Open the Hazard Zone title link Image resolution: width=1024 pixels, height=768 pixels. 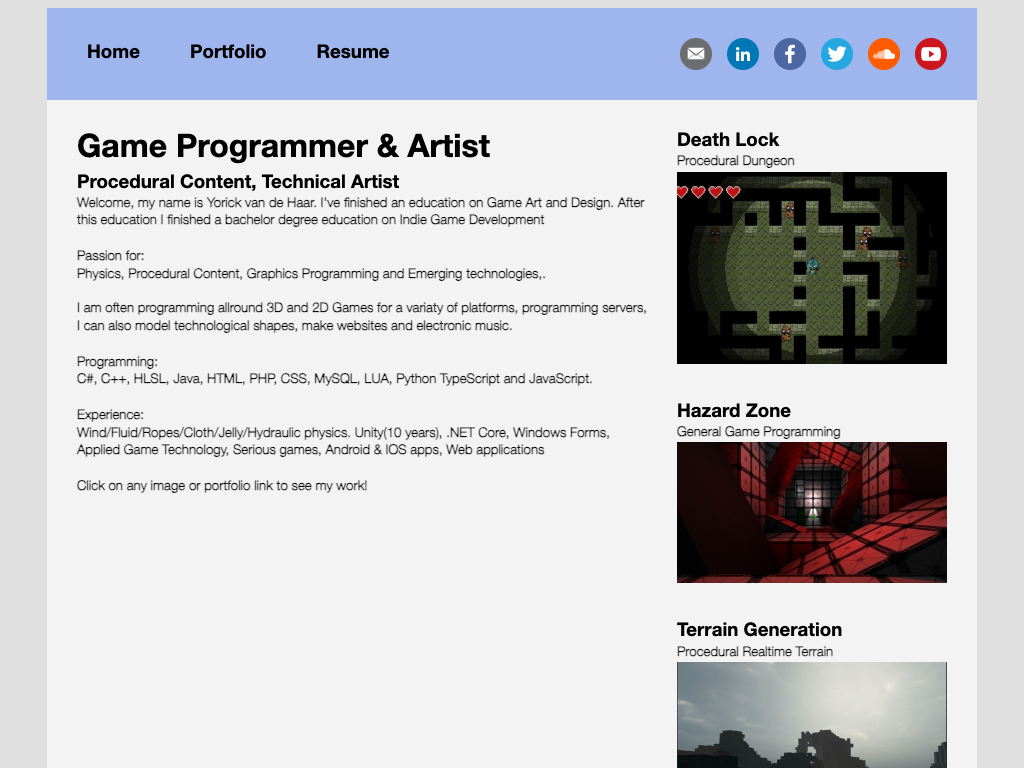(734, 411)
